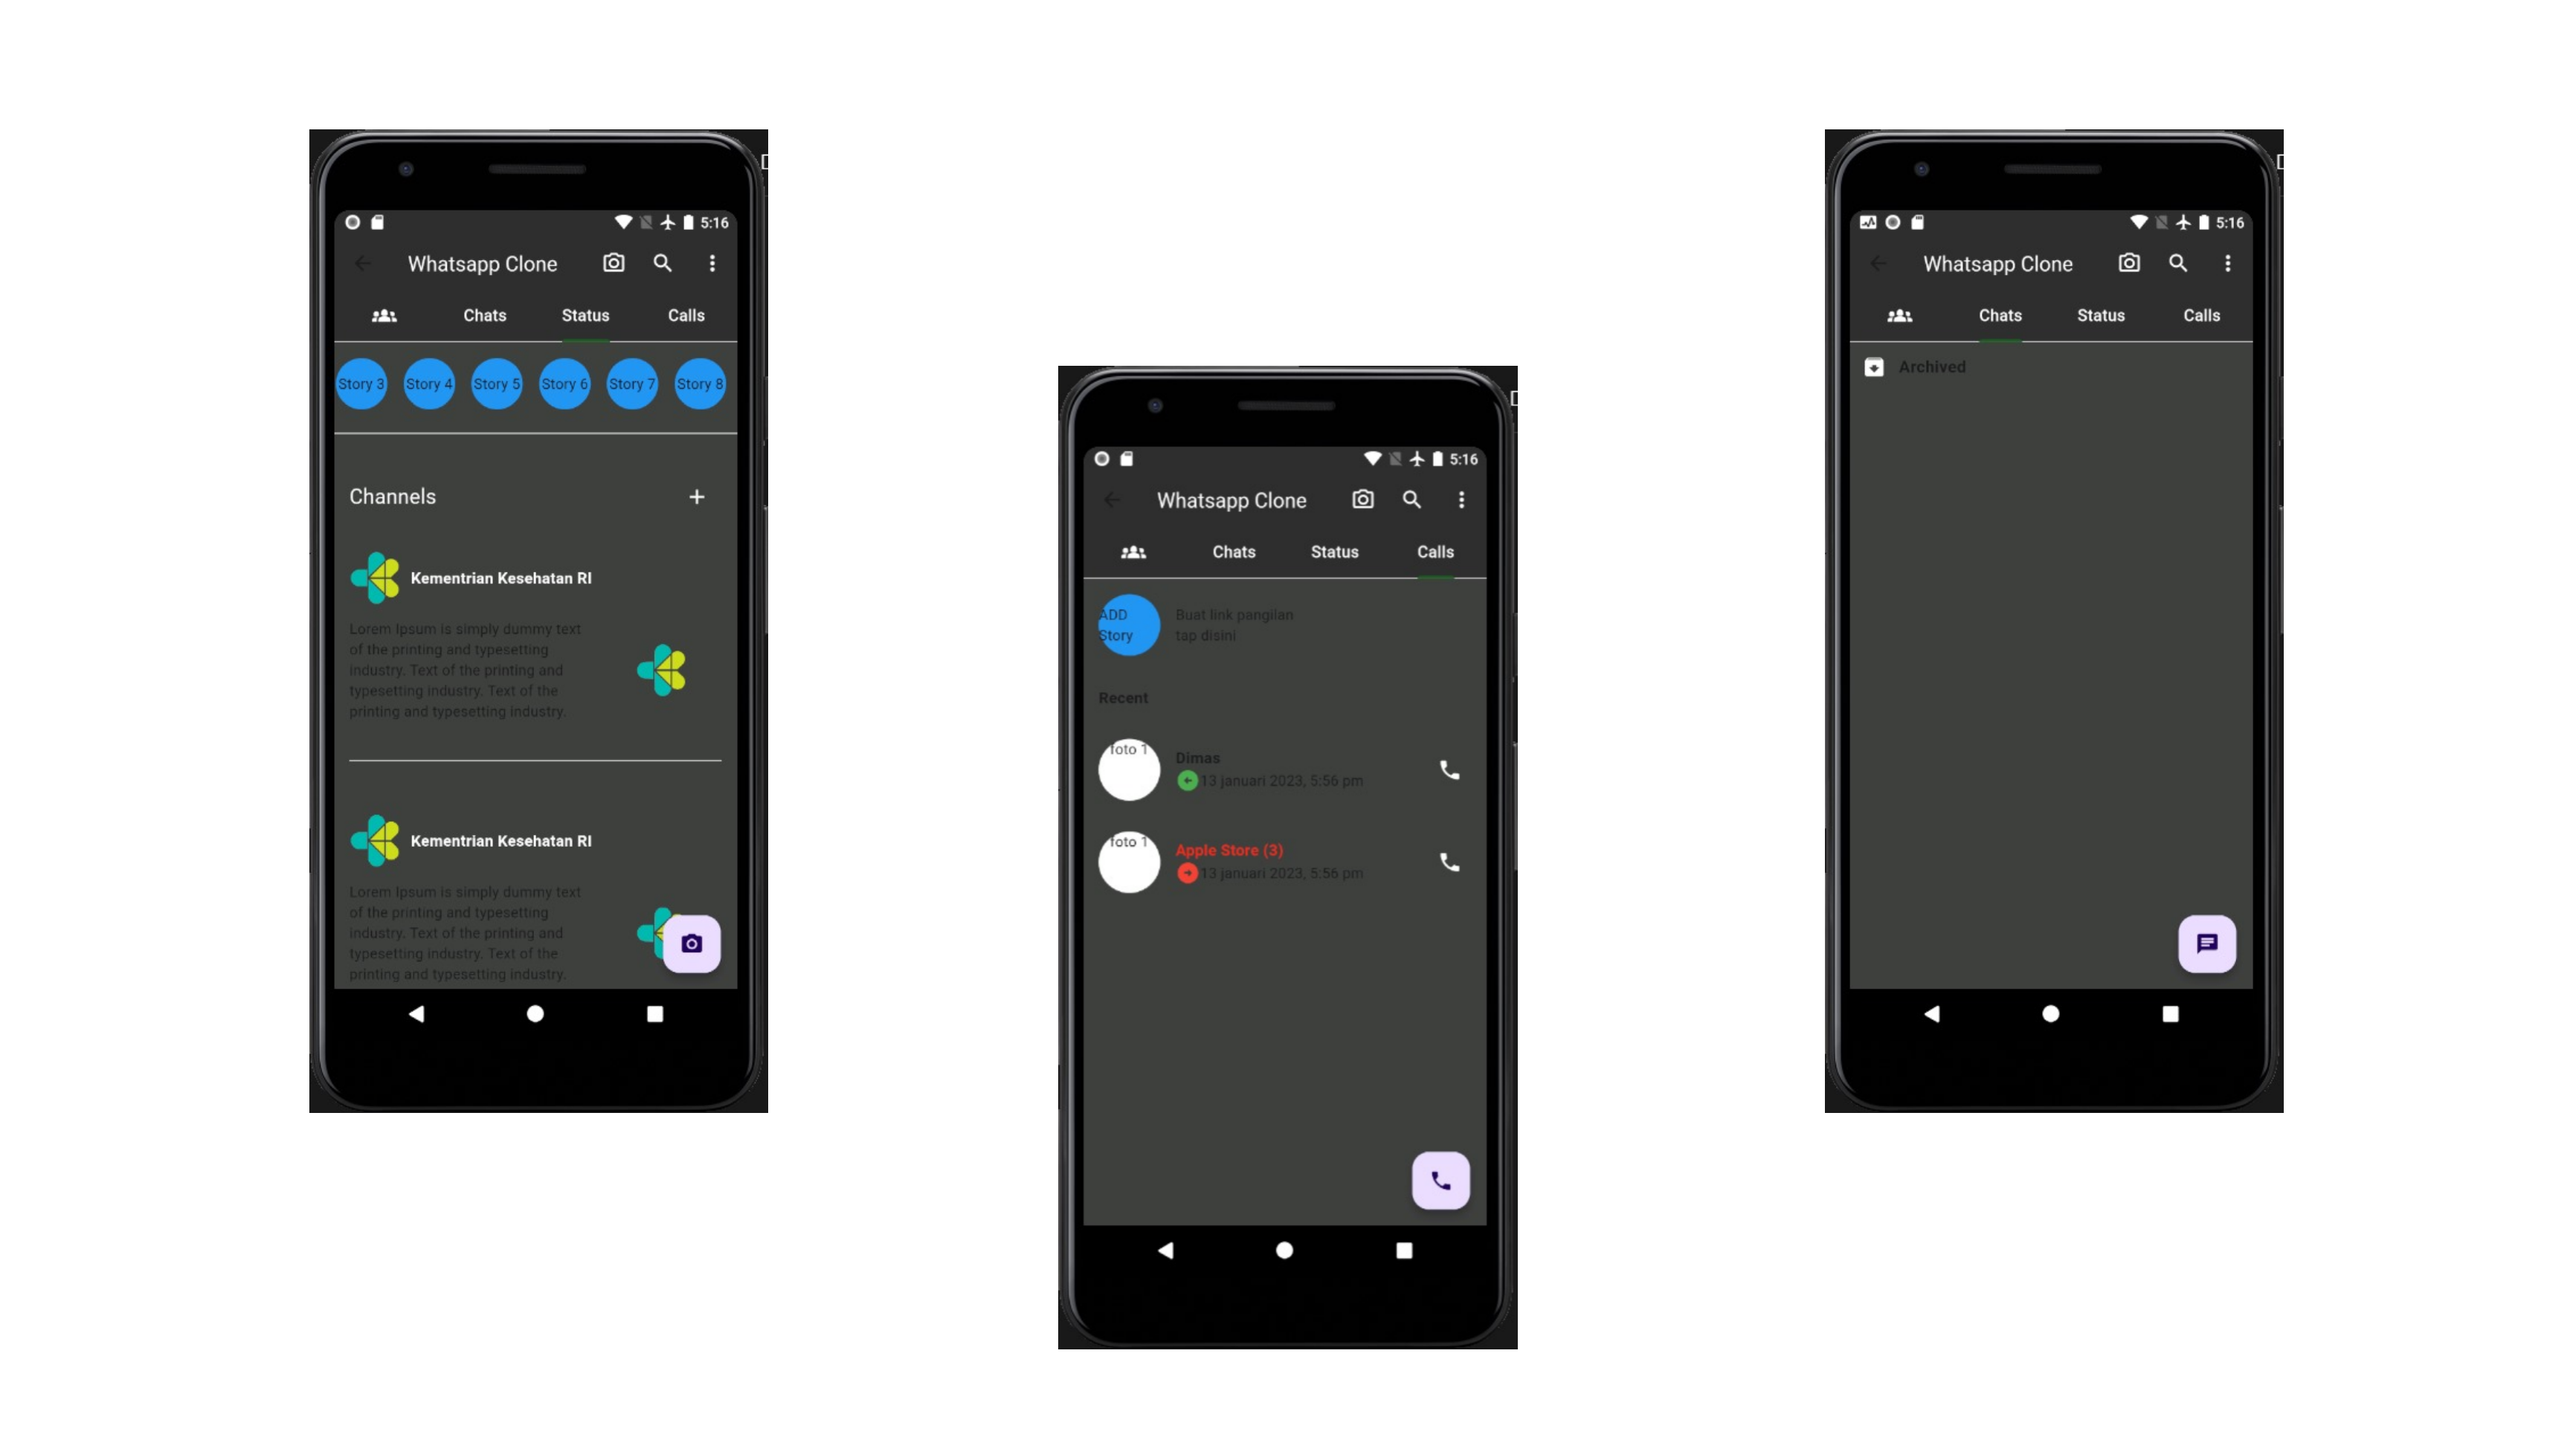Screen dimensions: 2576x1449
Task: Switch to the Calls tab on center phone
Action: tap(1433, 550)
